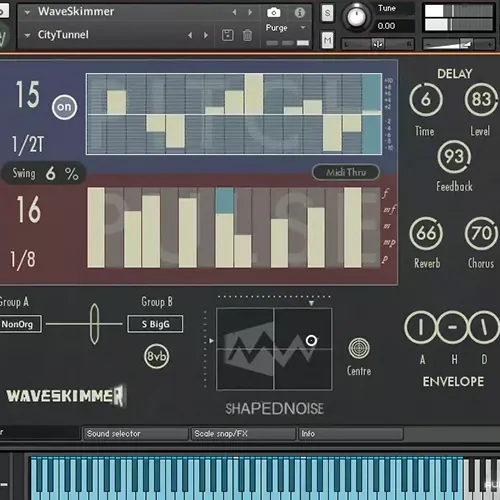Viewport: 500px width, 500px height.
Task: Select next preset beside CityTunnel
Action: [206, 35]
